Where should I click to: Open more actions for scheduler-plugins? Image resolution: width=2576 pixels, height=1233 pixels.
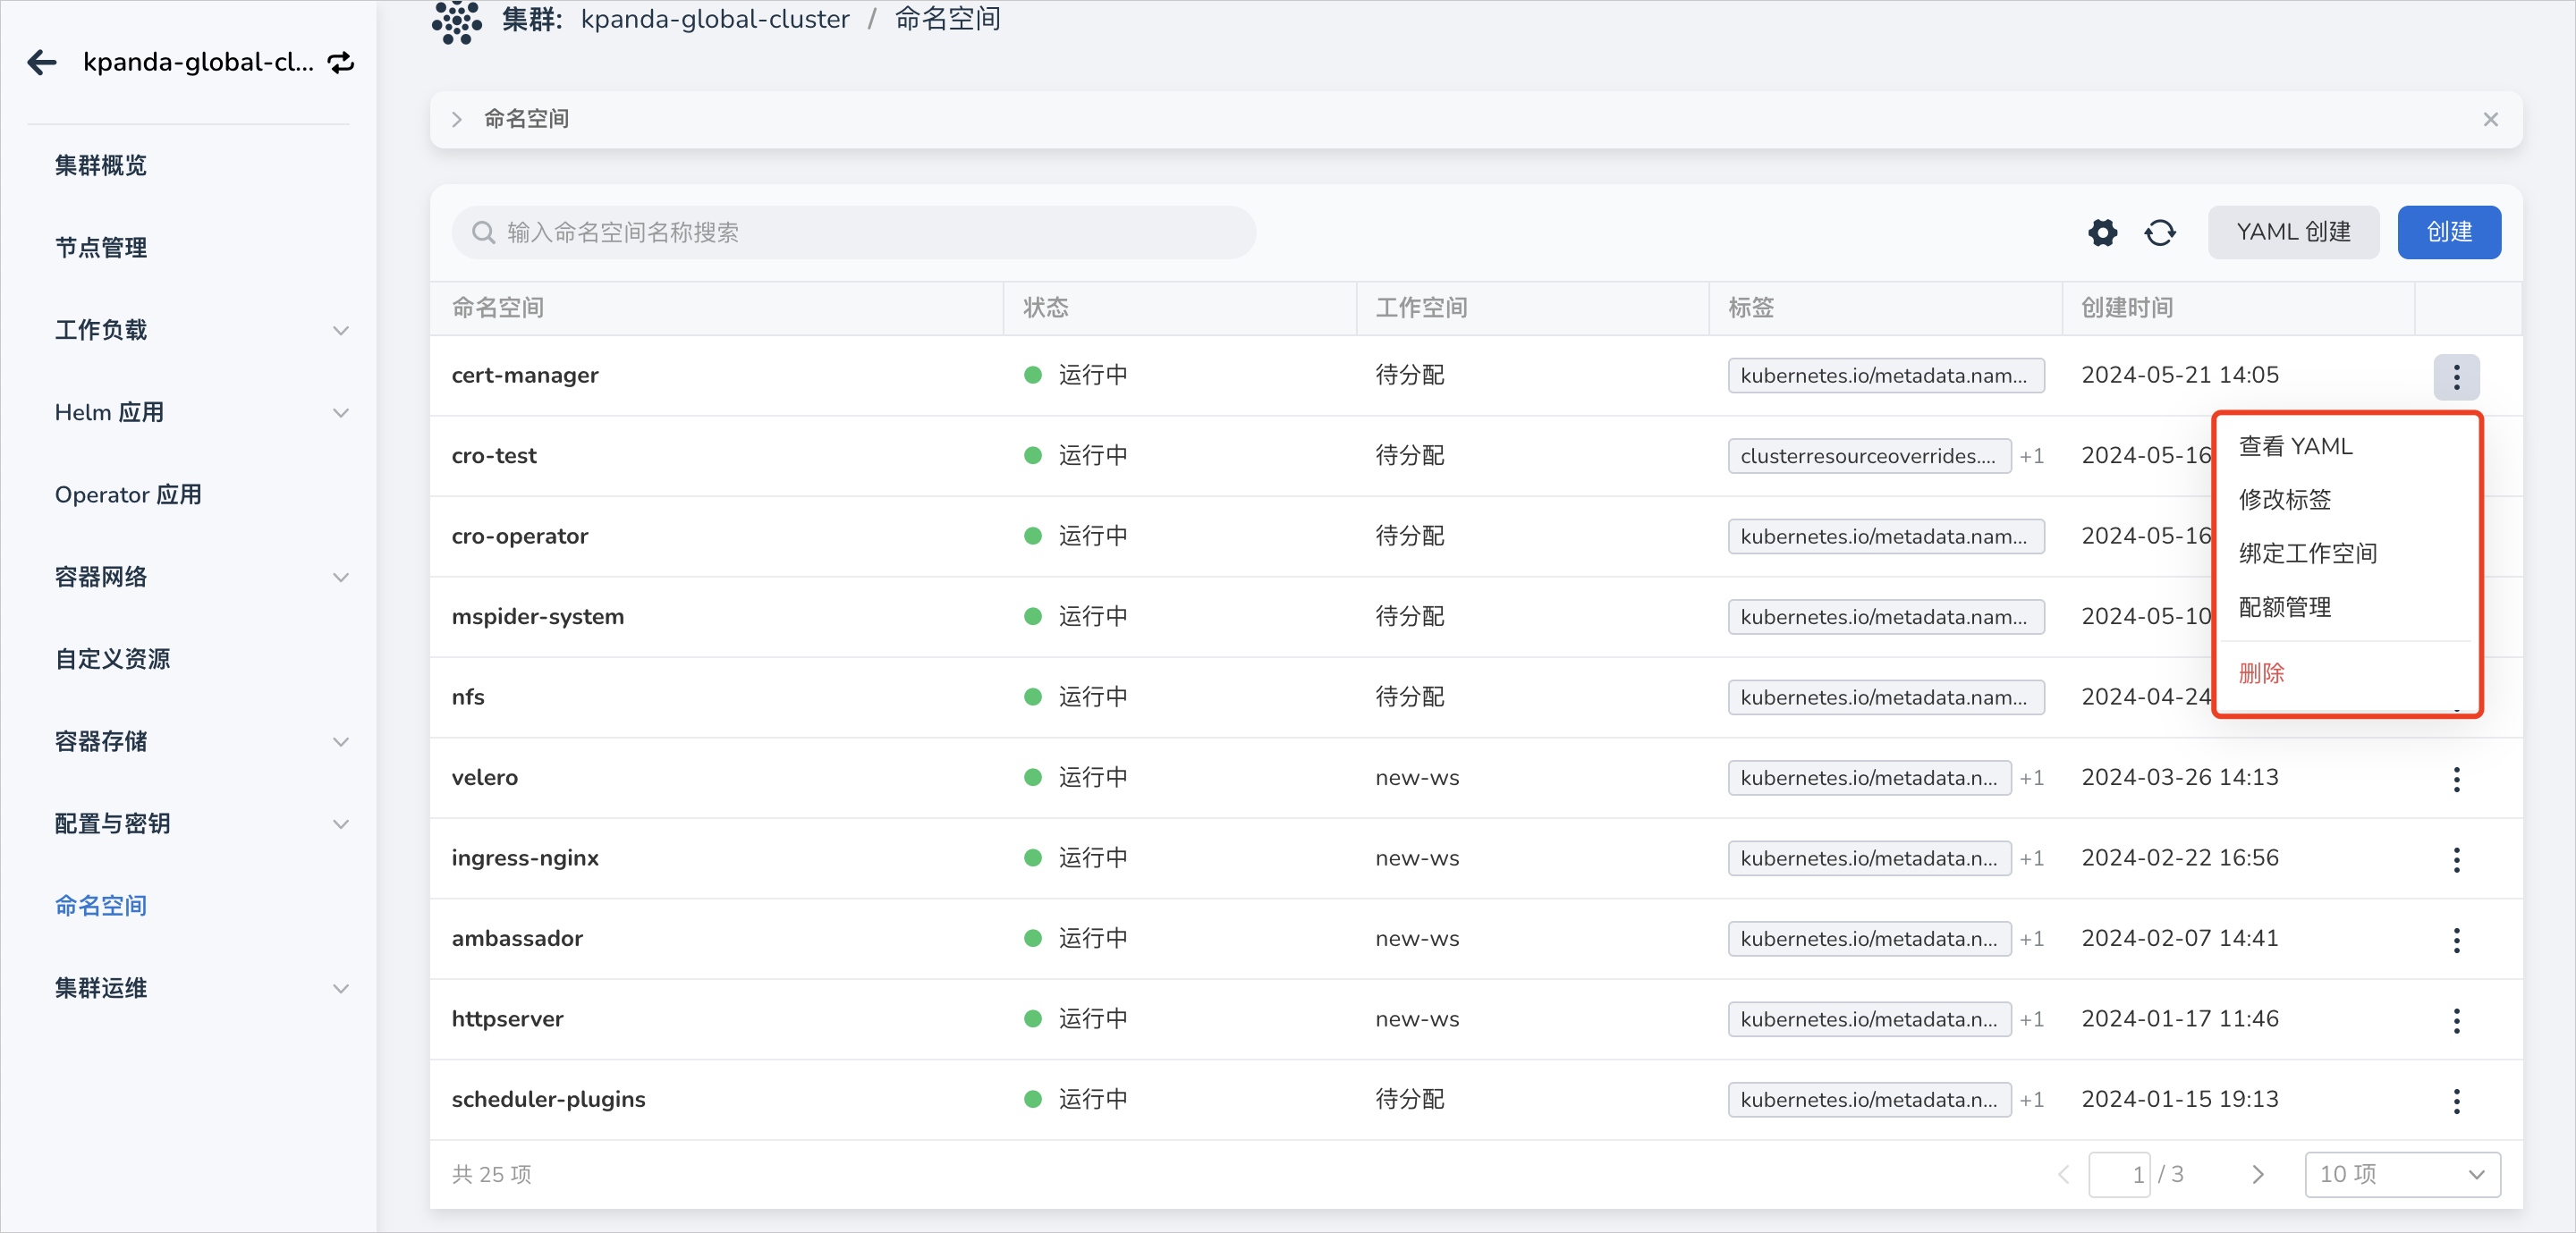coord(2456,1101)
